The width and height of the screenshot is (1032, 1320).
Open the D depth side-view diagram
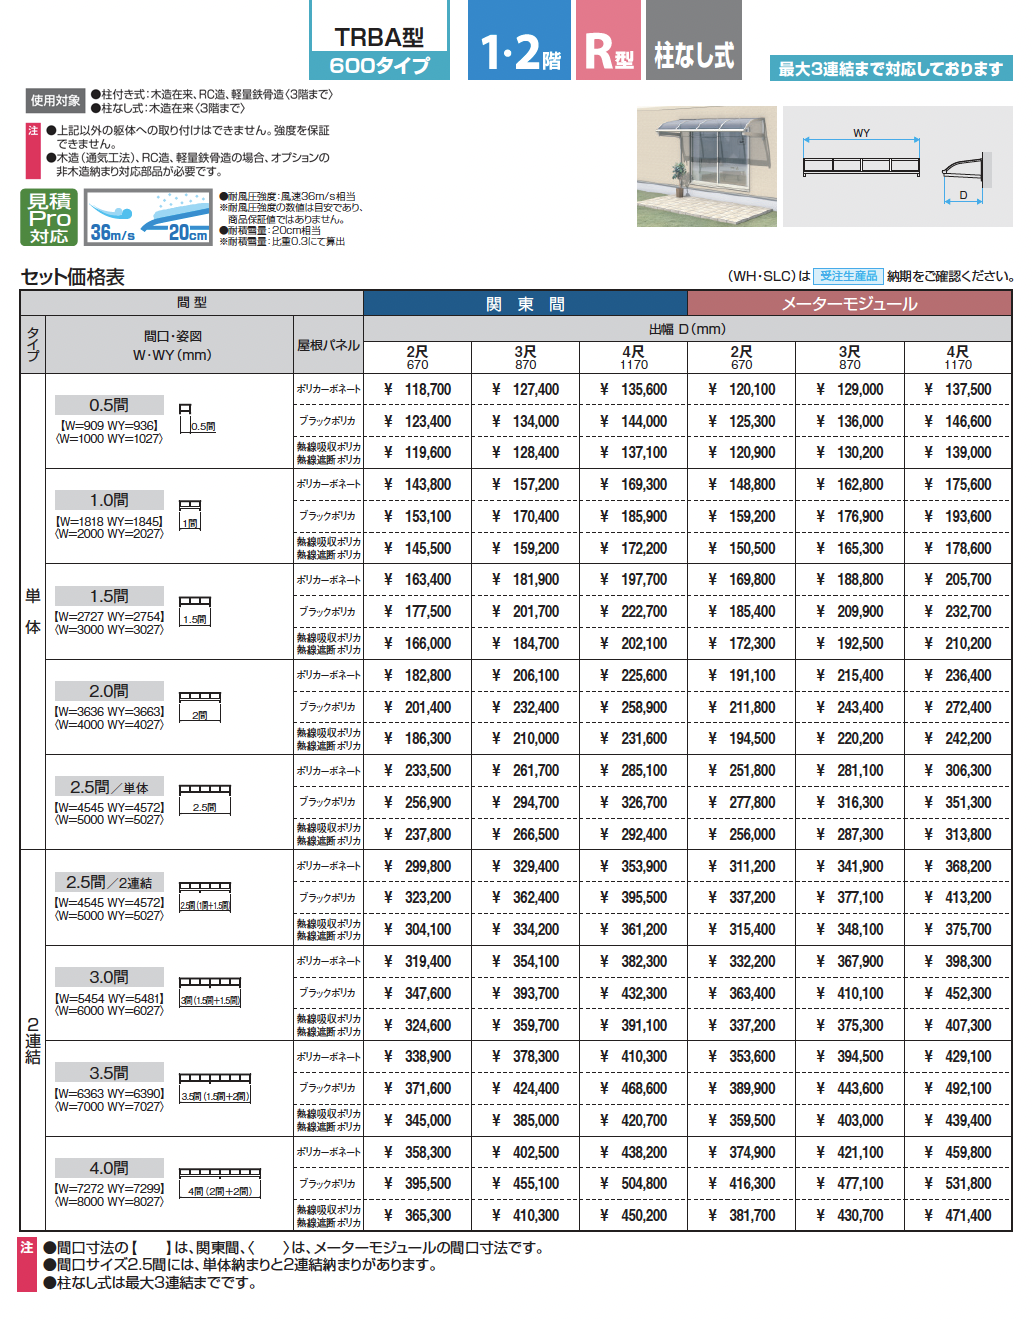pyautogui.click(x=966, y=177)
